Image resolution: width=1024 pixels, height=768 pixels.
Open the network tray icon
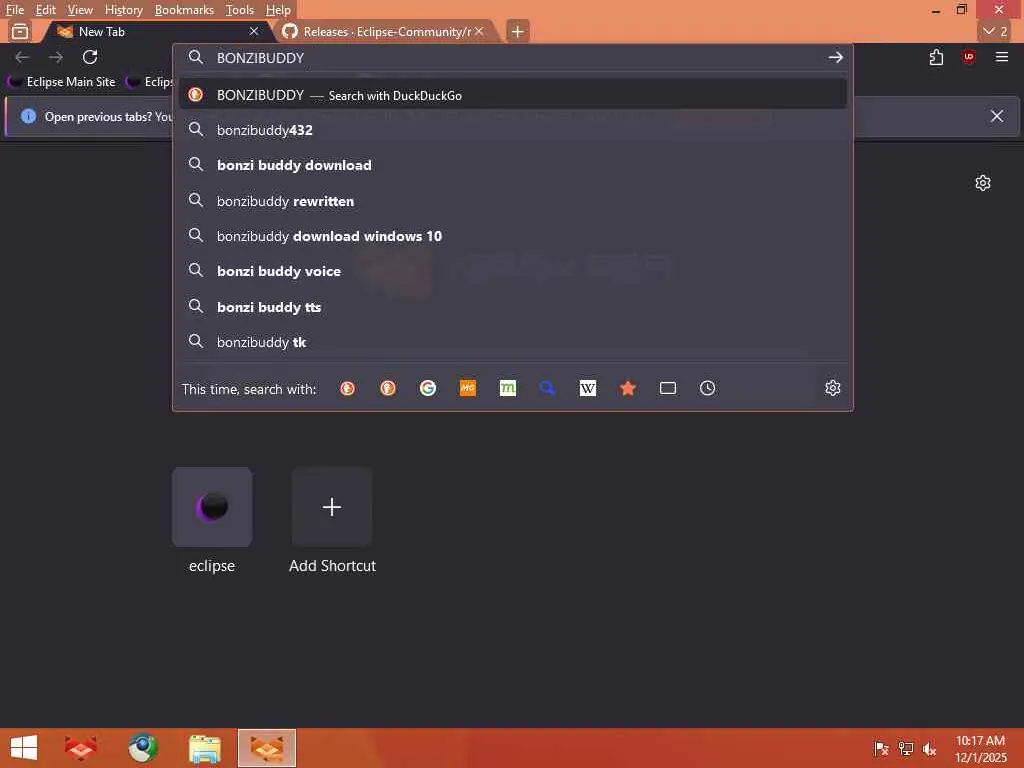click(905, 749)
